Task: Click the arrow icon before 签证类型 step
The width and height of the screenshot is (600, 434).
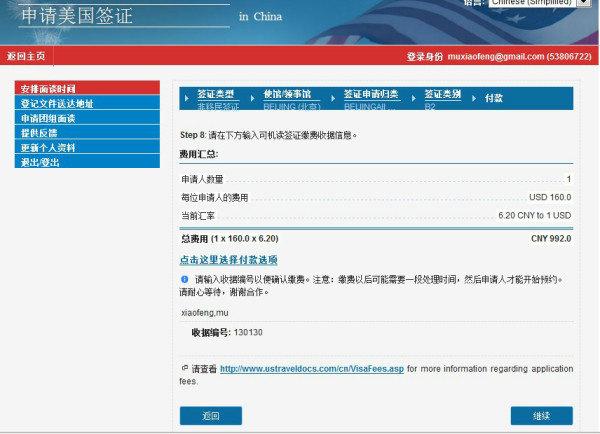Action: [186, 98]
